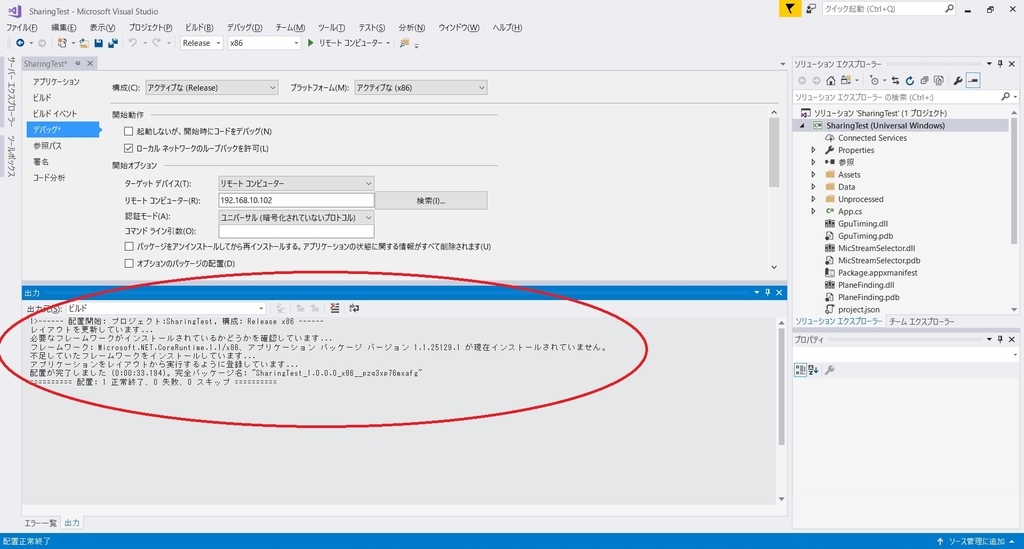Open the 構成 アクティブな (Release) dropdown
This screenshot has width=1024, height=549.
pos(212,87)
